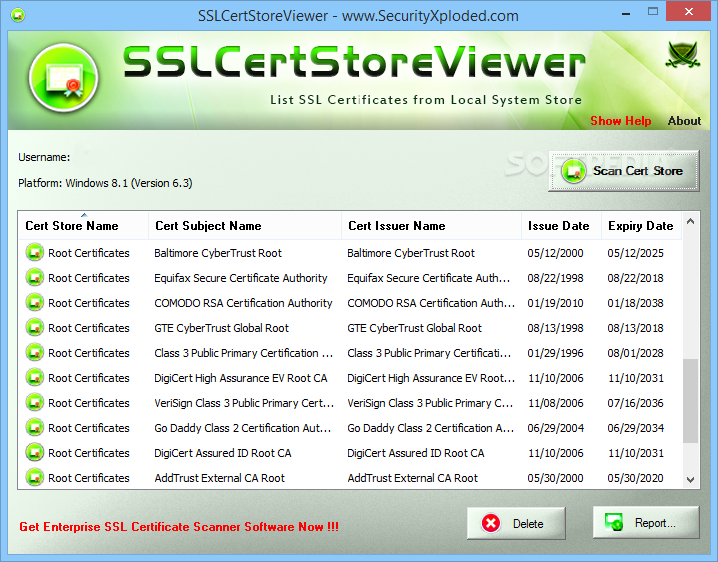This screenshot has width=718, height=562.
Task: Click certificate icon for Equifax Secure row
Action: [x=34, y=278]
